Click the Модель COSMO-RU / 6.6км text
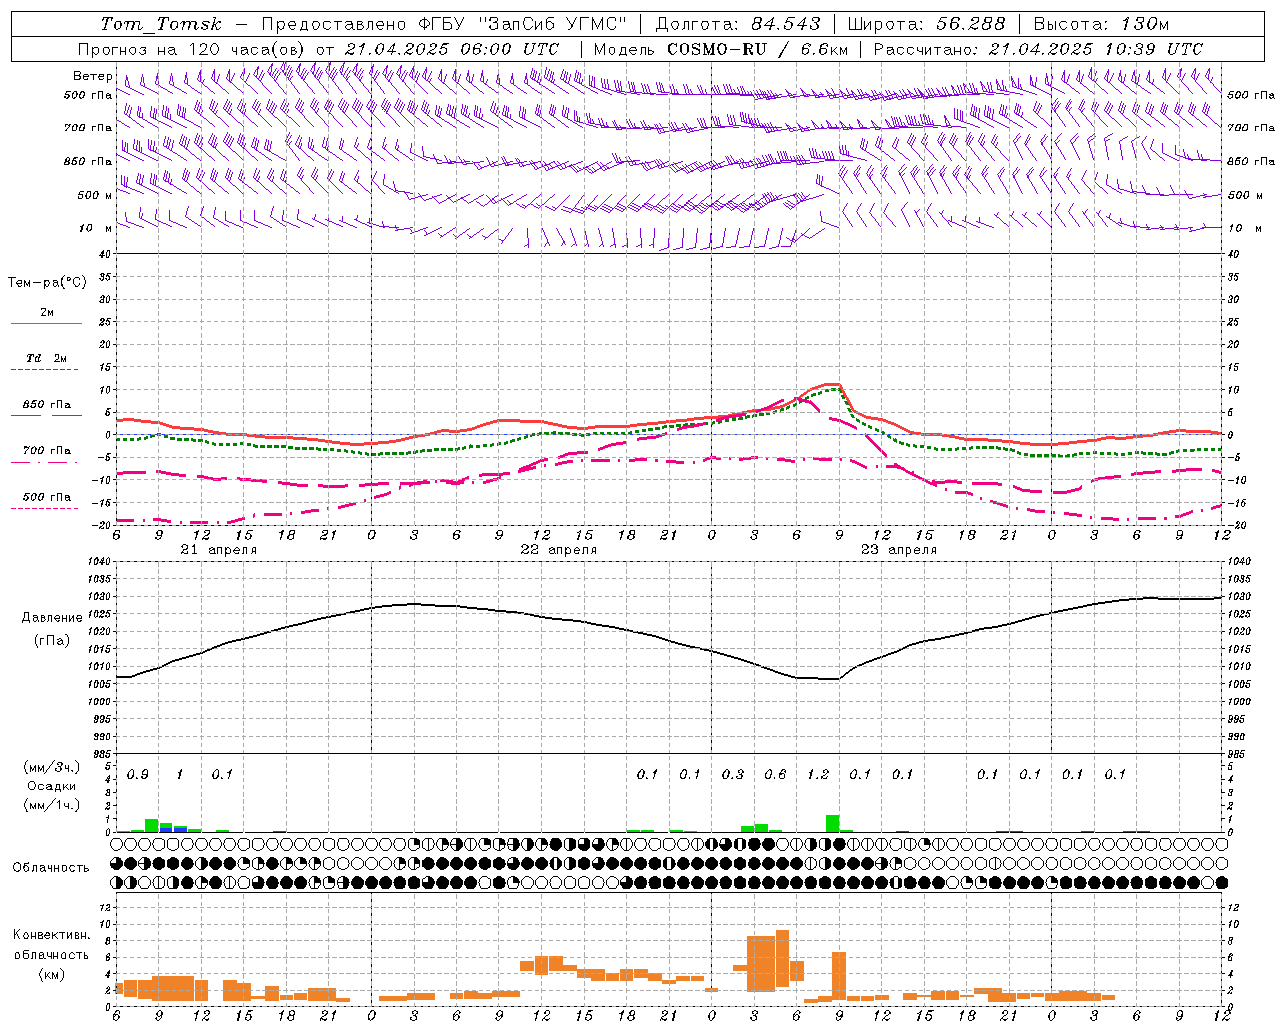 (x=720, y=49)
